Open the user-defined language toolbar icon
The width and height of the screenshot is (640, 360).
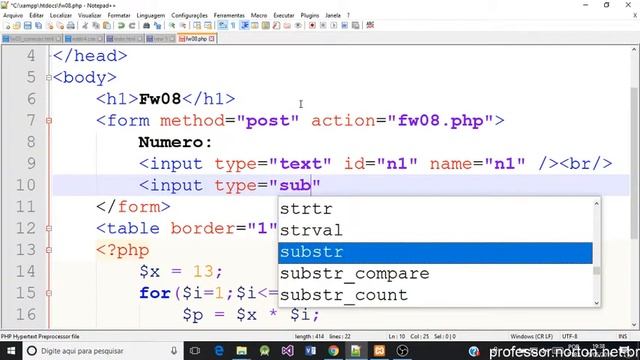(x=255, y=25)
